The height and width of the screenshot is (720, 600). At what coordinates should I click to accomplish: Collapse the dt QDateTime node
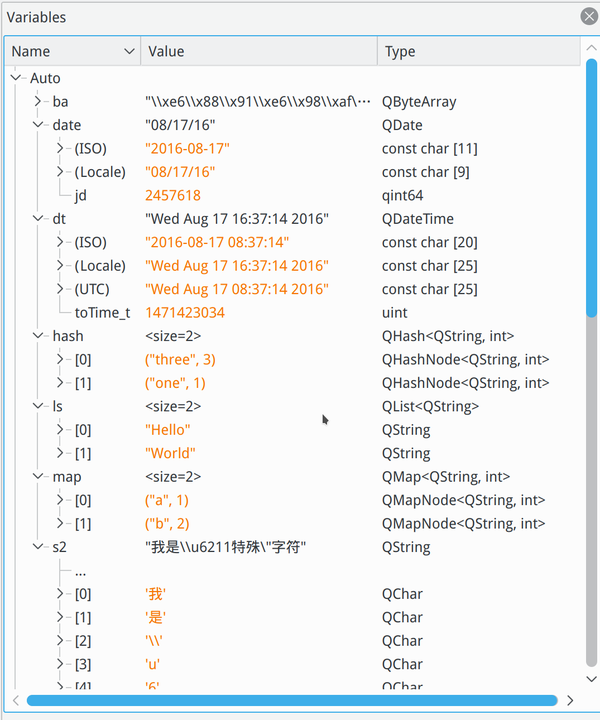[39, 219]
